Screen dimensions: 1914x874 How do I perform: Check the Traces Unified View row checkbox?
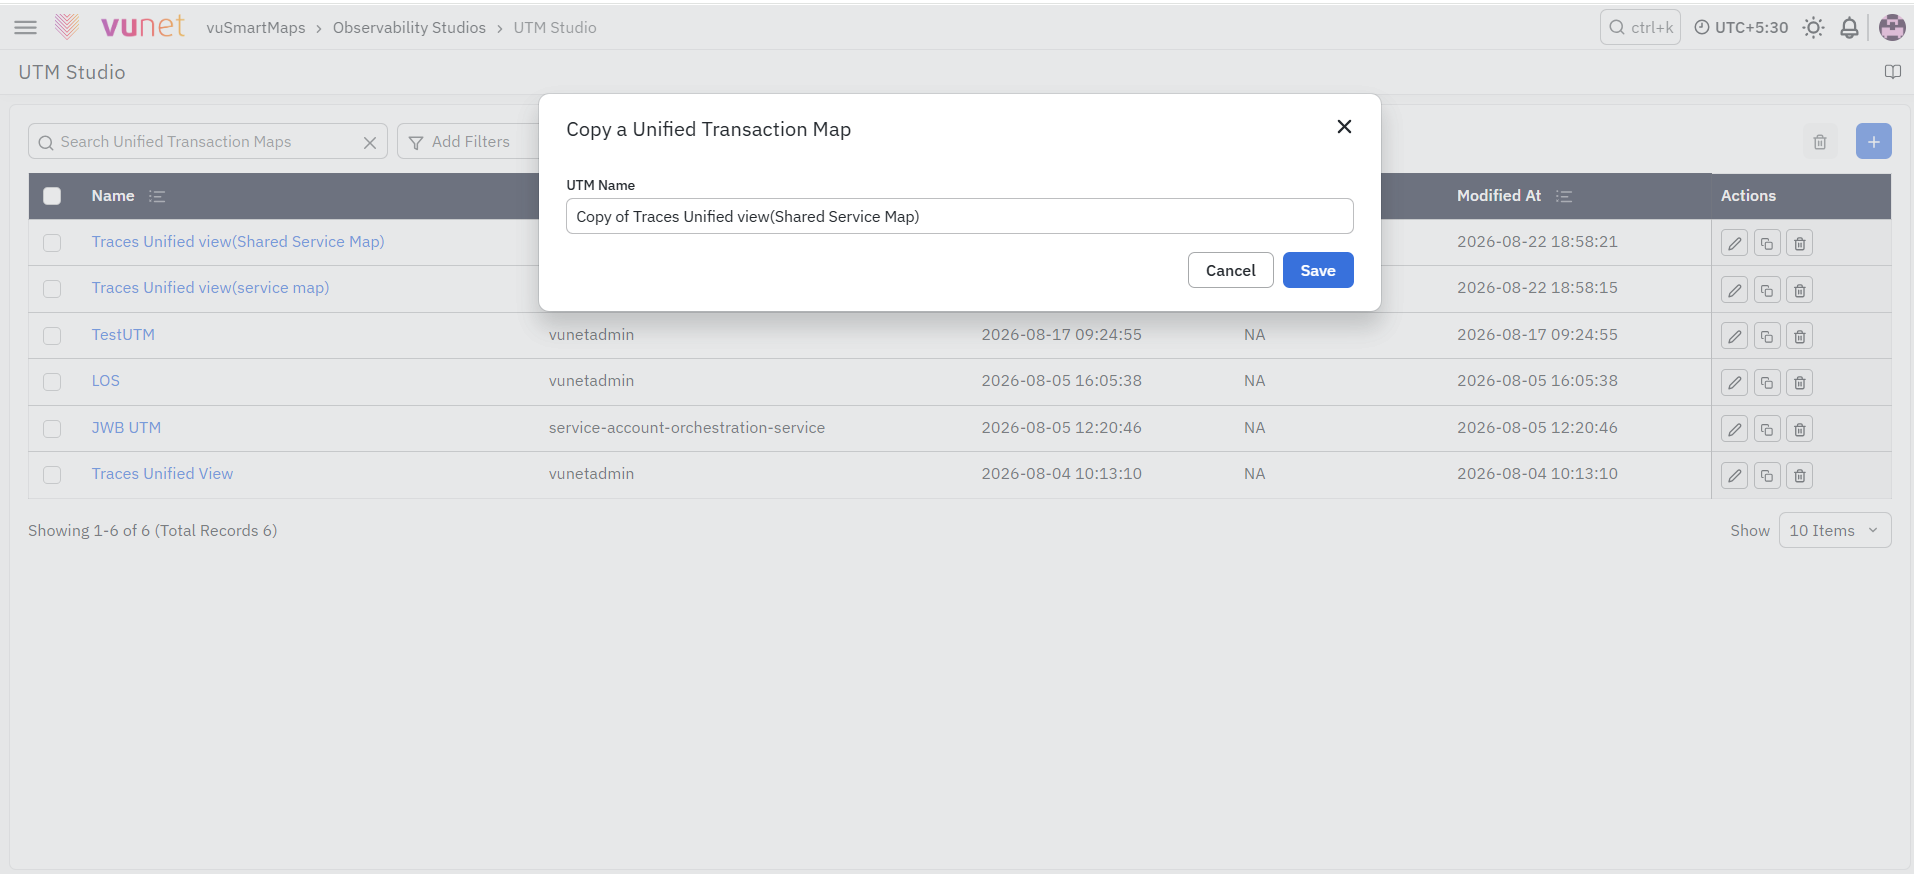coord(52,475)
